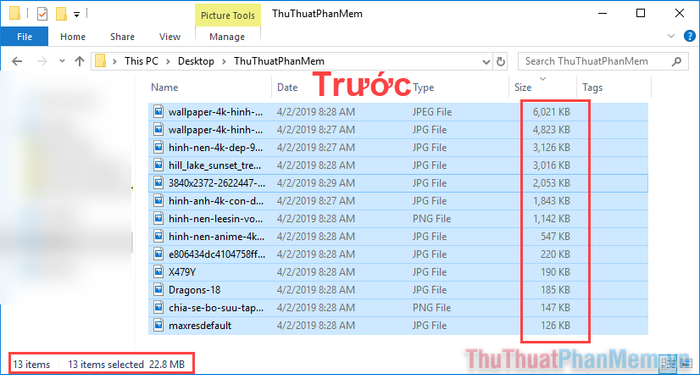Switch to the Home ribbon tab
Image resolution: width=700 pixels, height=375 pixels.
pos(73,37)
